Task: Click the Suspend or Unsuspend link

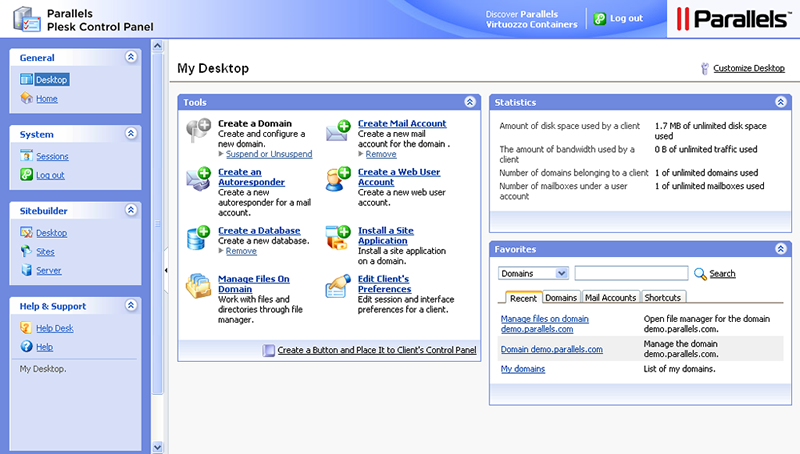Action: 269,154
